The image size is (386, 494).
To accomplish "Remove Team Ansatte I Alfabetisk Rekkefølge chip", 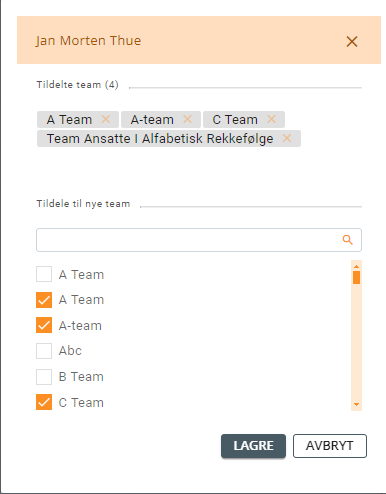I will pos(287,138).
